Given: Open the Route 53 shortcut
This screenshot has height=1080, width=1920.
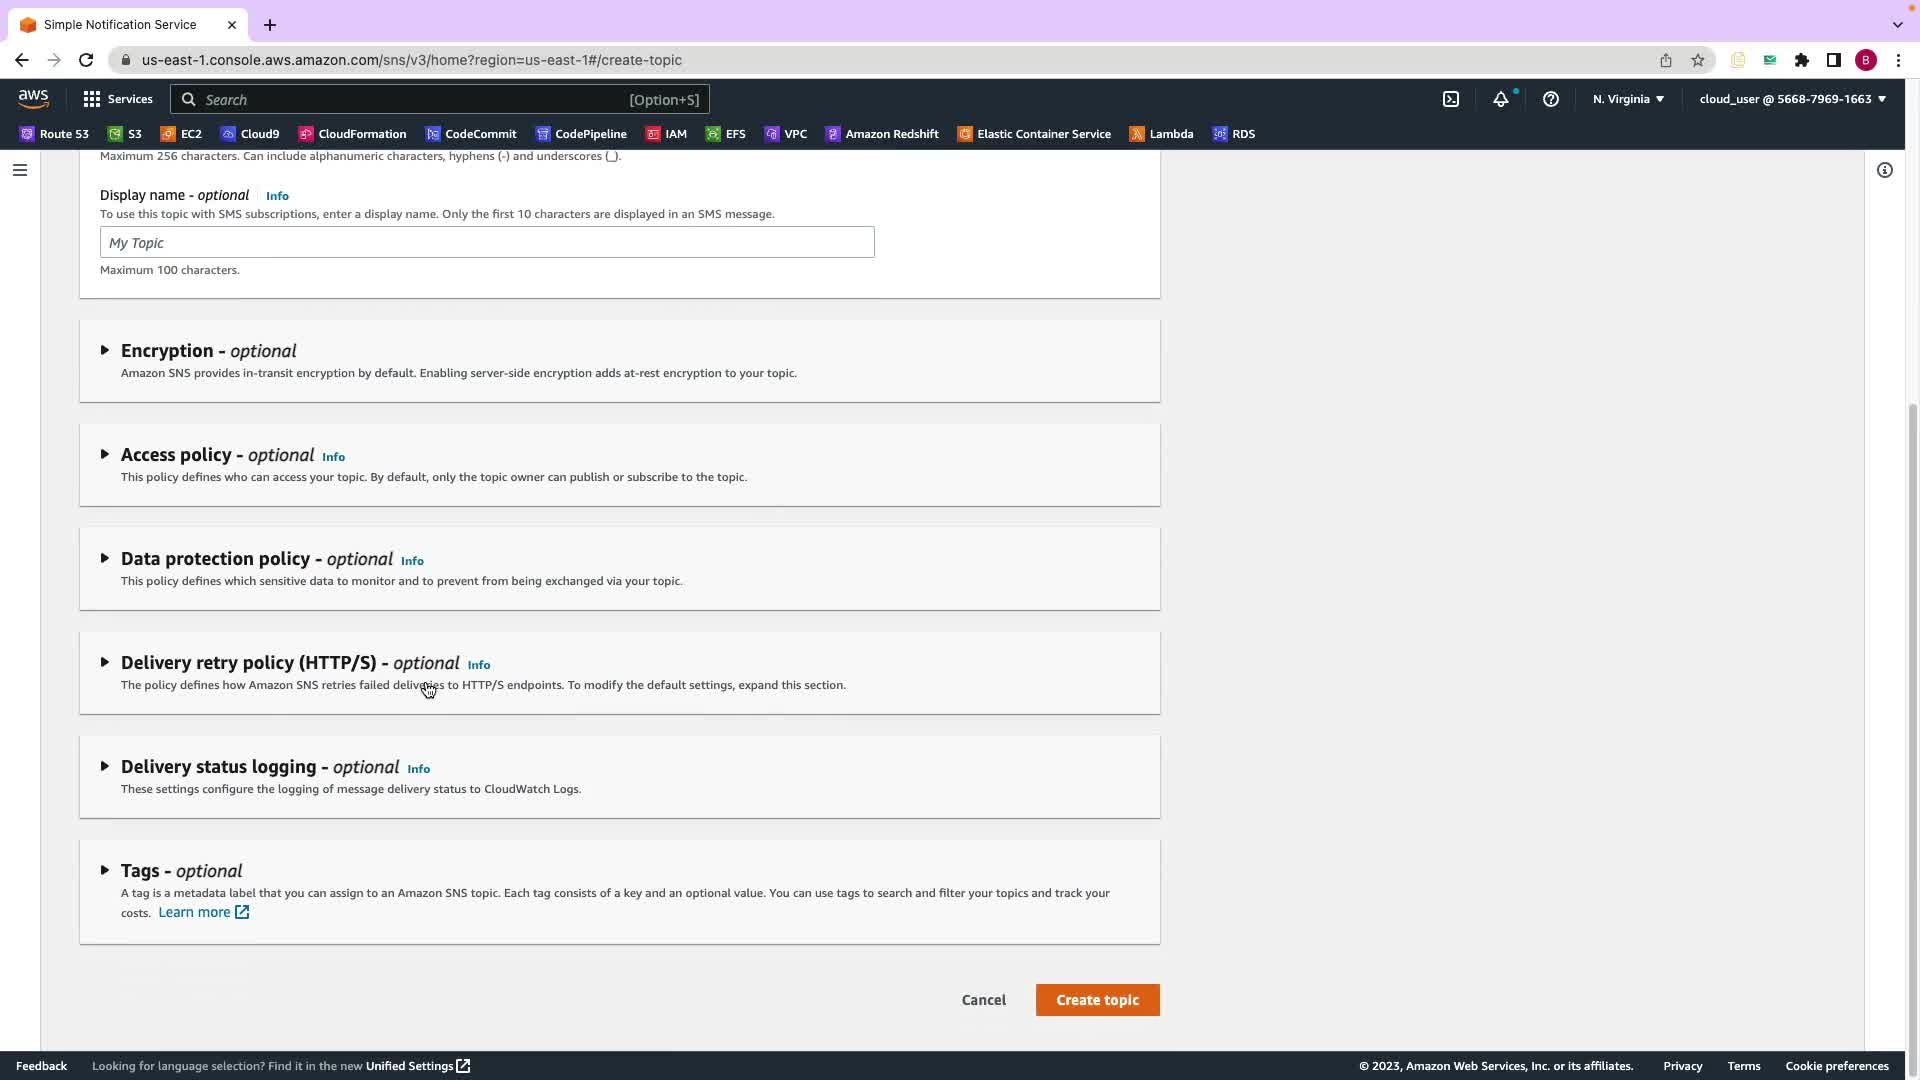Looking at the screenshot, I should (54, 134).
